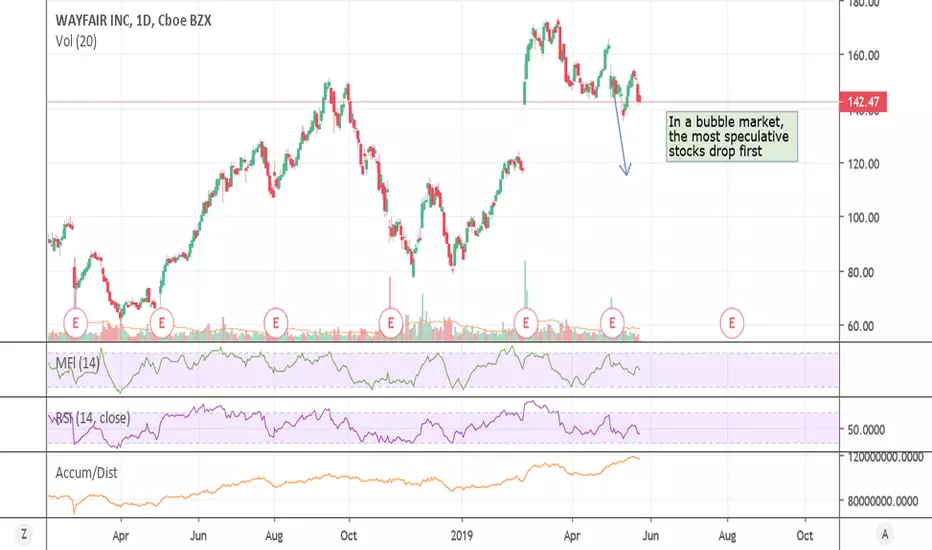The width and height of the screenshot is (932, 550).
Task: Click the future earnings marker near August 2019
Action: (x=732, y=323)
